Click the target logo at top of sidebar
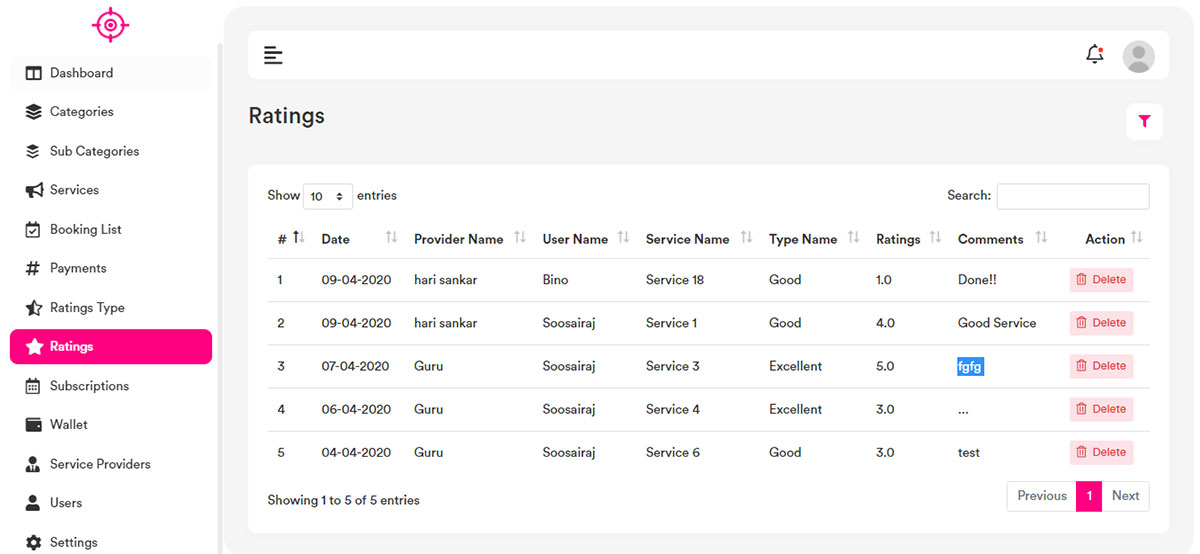 [x=110, y=25]
